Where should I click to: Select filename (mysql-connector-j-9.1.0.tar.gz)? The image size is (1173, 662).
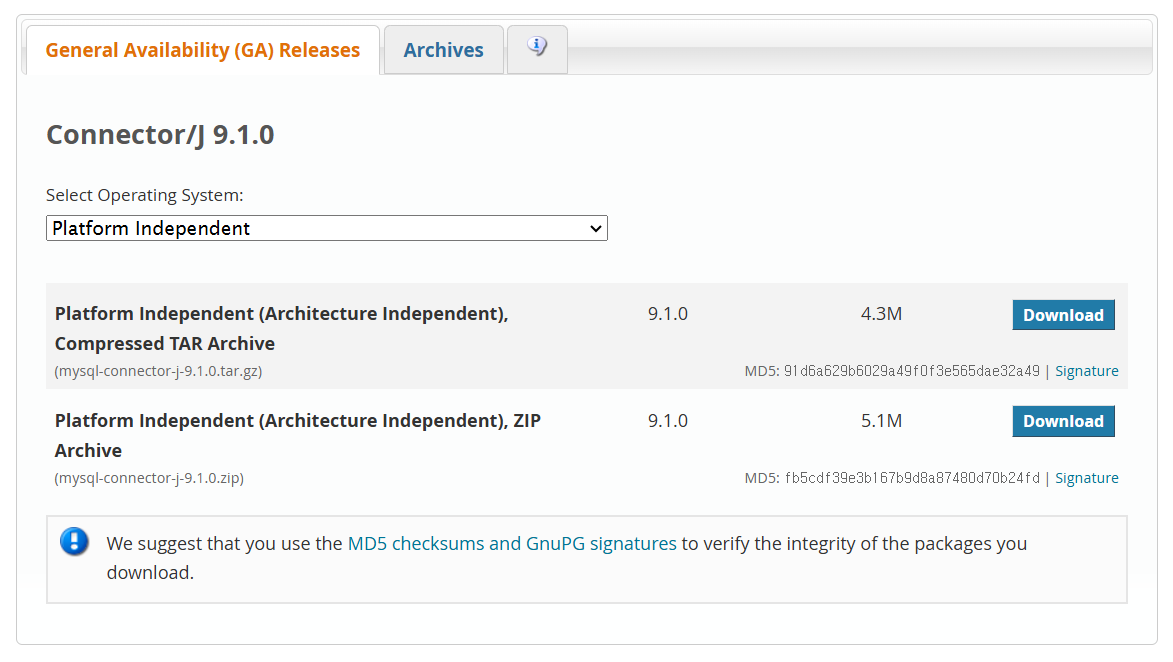[158, 371]
